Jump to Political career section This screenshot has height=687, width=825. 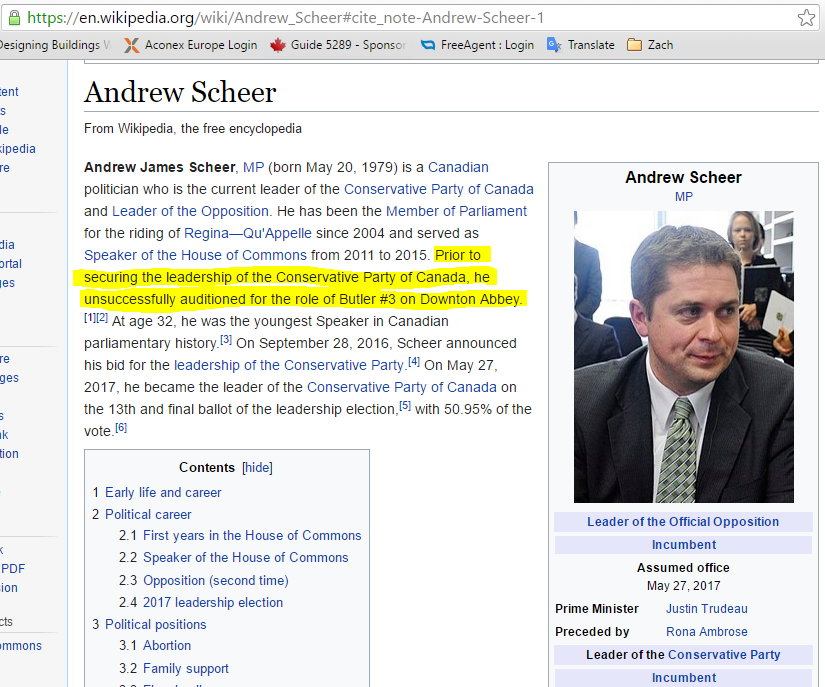pos(148,514)
